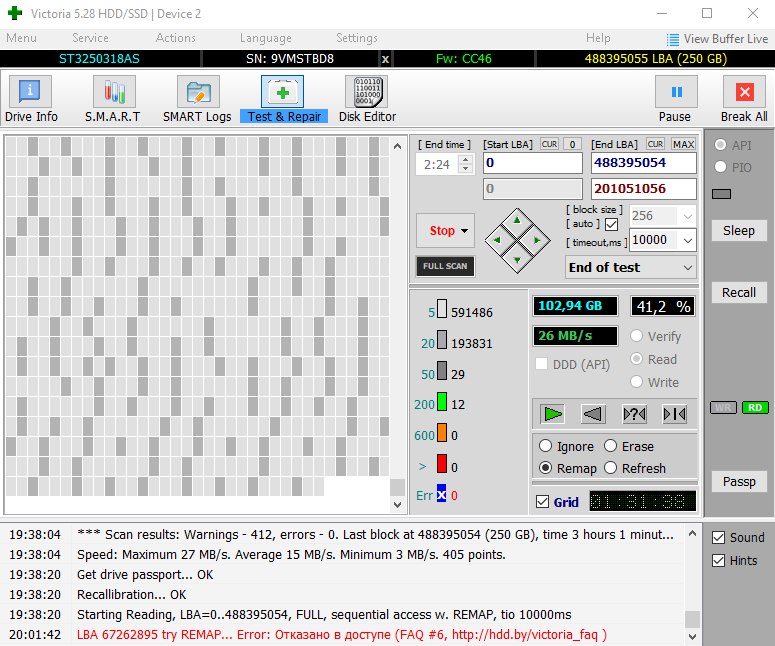This screenshot has width=775, height=646.
Task: Switch to Test & Repair
Action: [284, 99]
